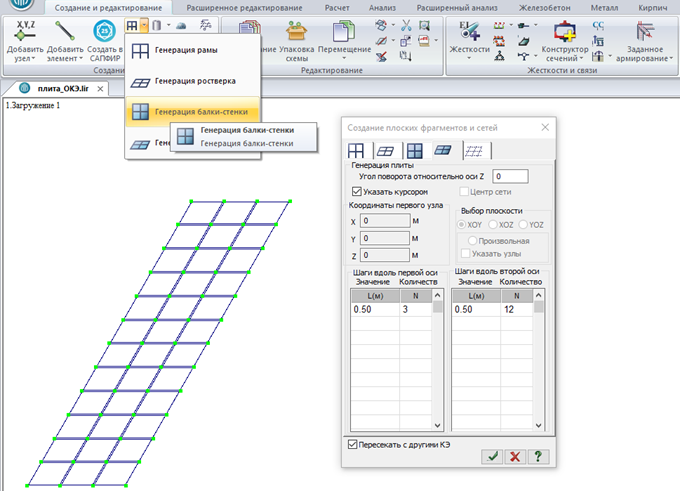This screenshot has height=491, width=680.
Task: Click the Упаковка схемы box icon
Action: 297,32
